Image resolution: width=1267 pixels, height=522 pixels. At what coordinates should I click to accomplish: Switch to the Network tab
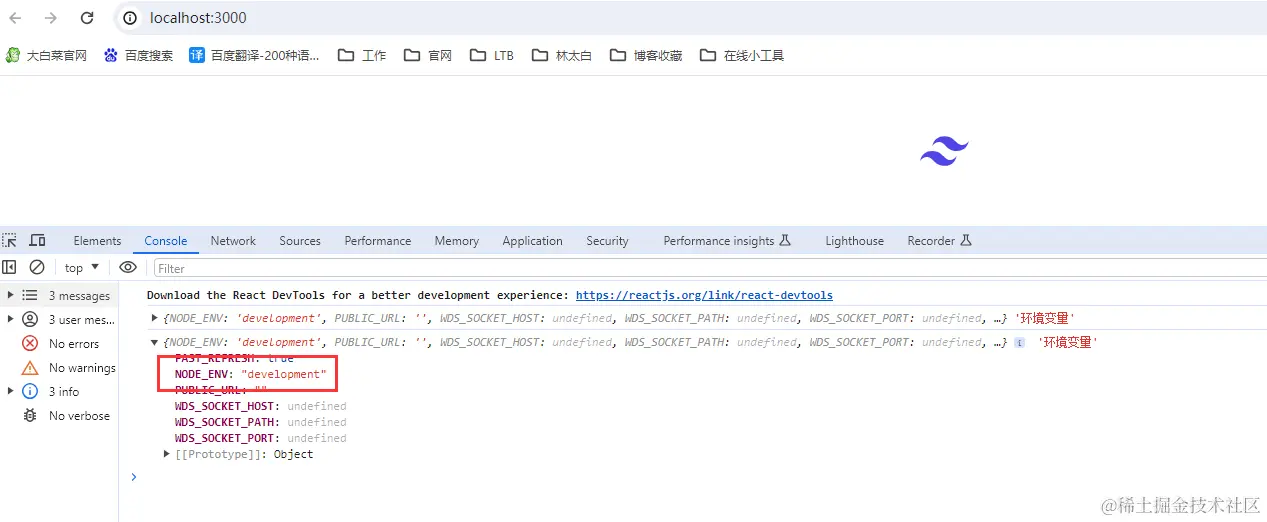pyautogui.click(x=233, y=241)
